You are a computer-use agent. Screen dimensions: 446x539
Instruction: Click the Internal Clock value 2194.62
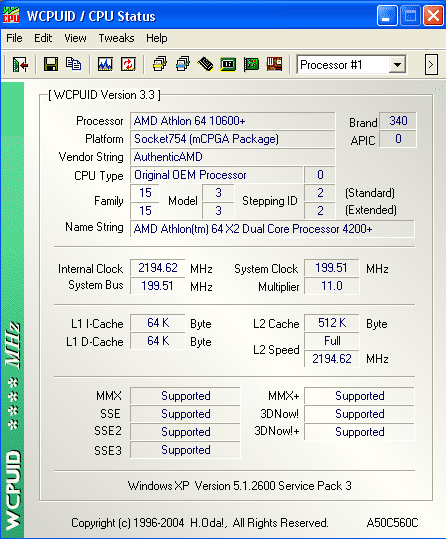click(157, 268)
